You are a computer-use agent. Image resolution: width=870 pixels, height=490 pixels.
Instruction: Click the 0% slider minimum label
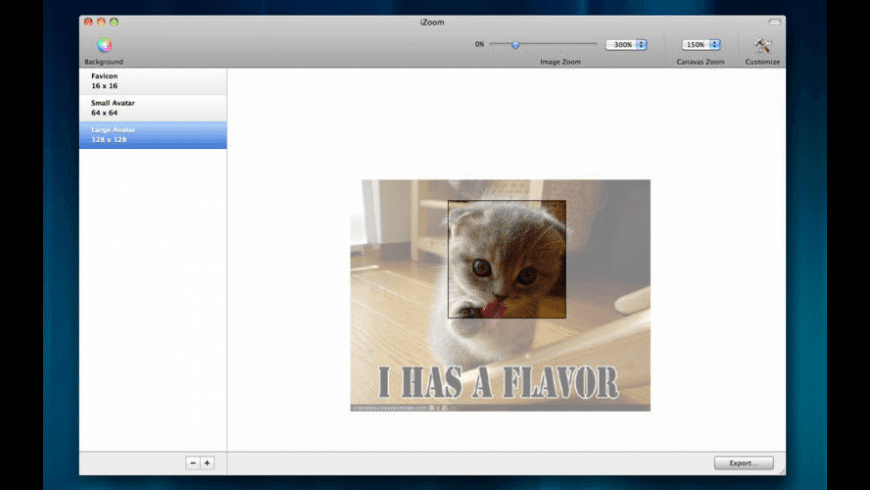click(479, 44)
